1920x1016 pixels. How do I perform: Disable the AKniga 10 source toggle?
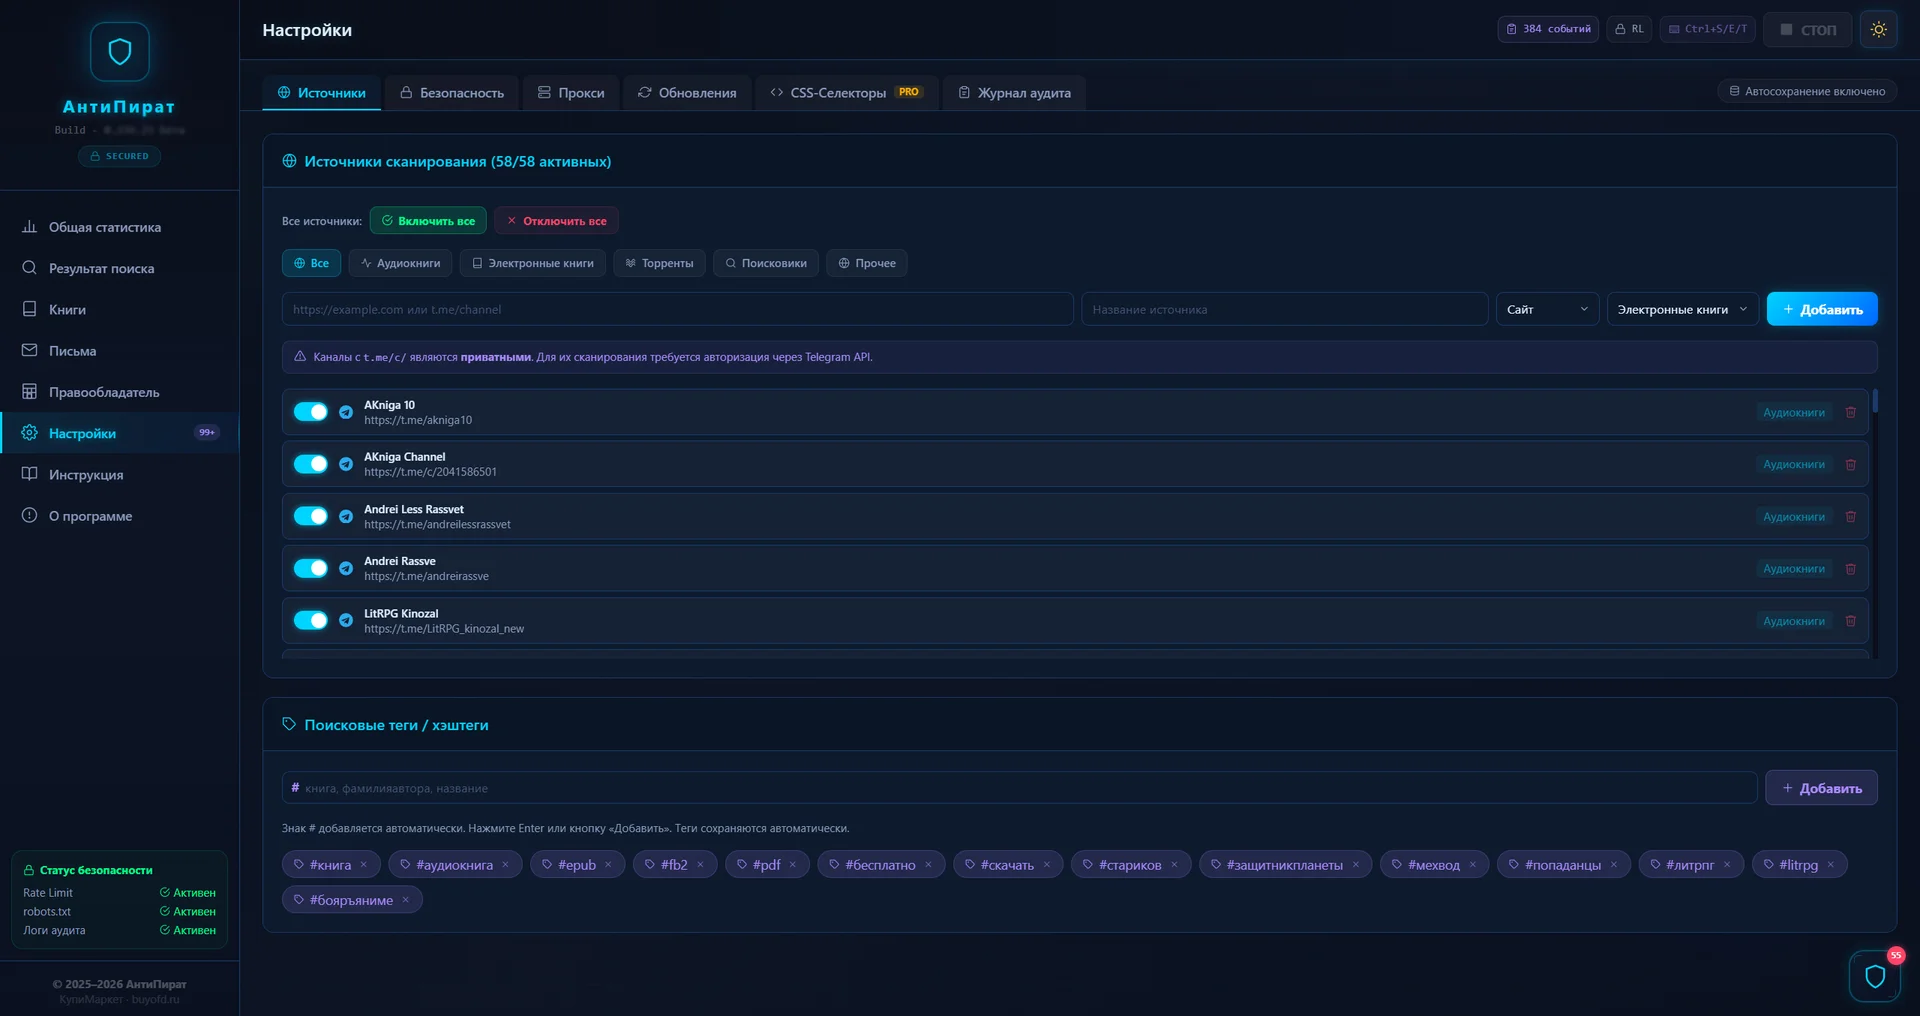[311, 412]
